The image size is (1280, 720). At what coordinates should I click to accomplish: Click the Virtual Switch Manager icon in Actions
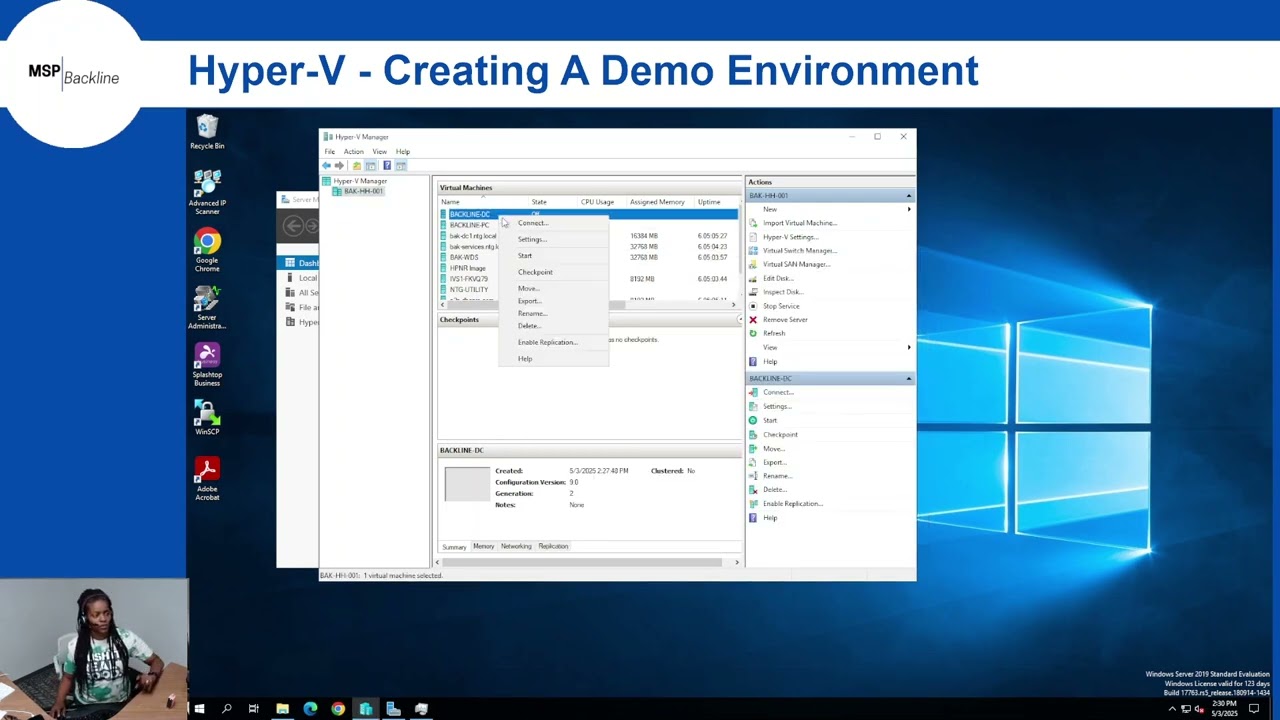click(x=753, y=250)
